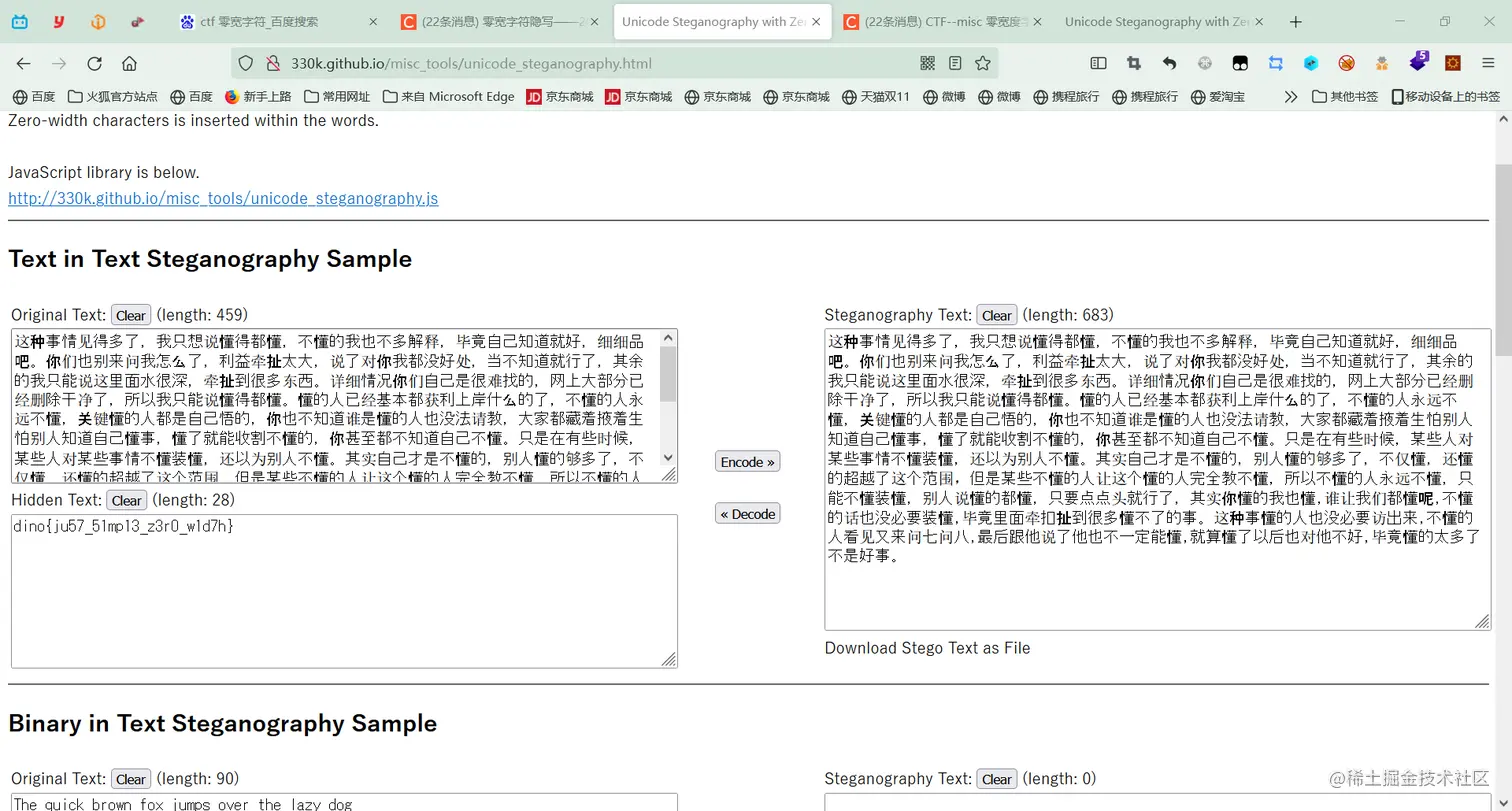
Task: Open the orange gear extension icon
Action: coord(1452,62)
